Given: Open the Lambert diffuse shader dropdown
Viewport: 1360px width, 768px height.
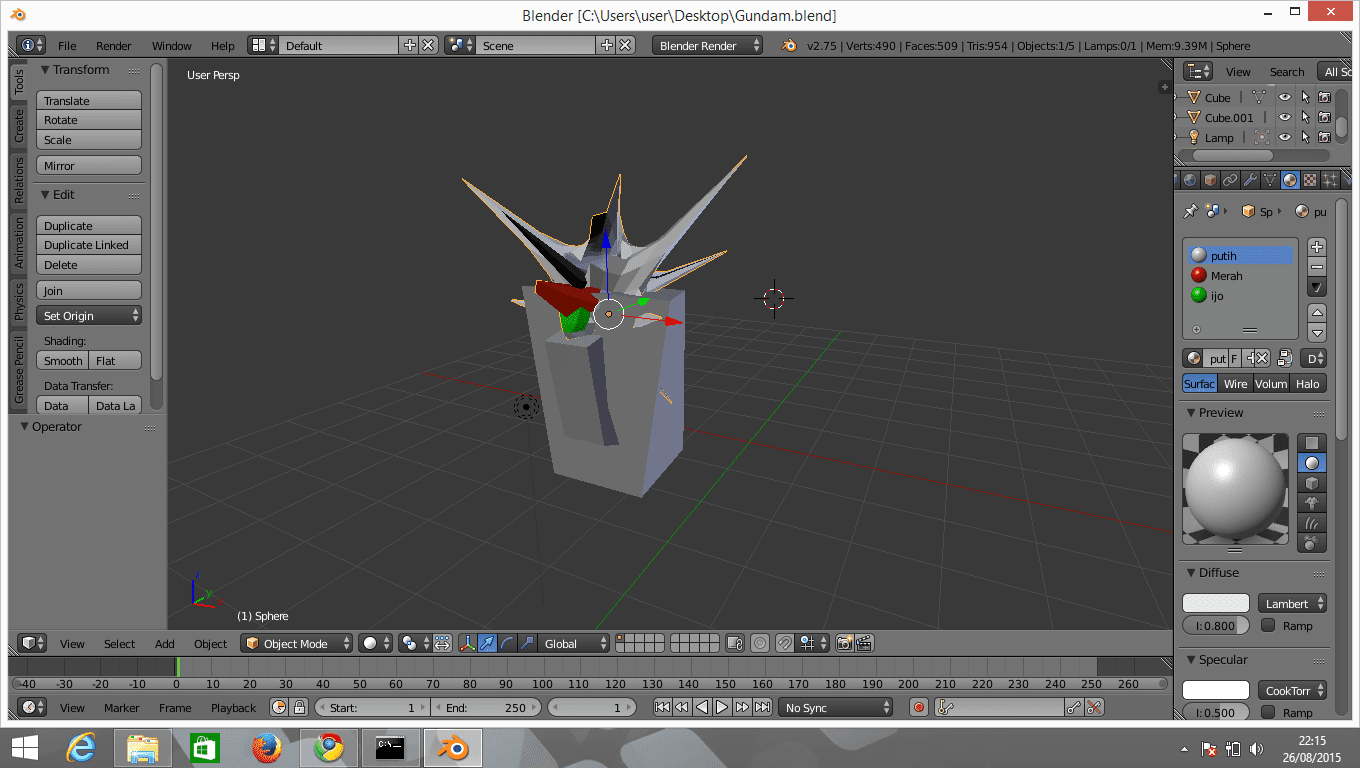Looking at the screenshot, I should tap(1292, 604).
